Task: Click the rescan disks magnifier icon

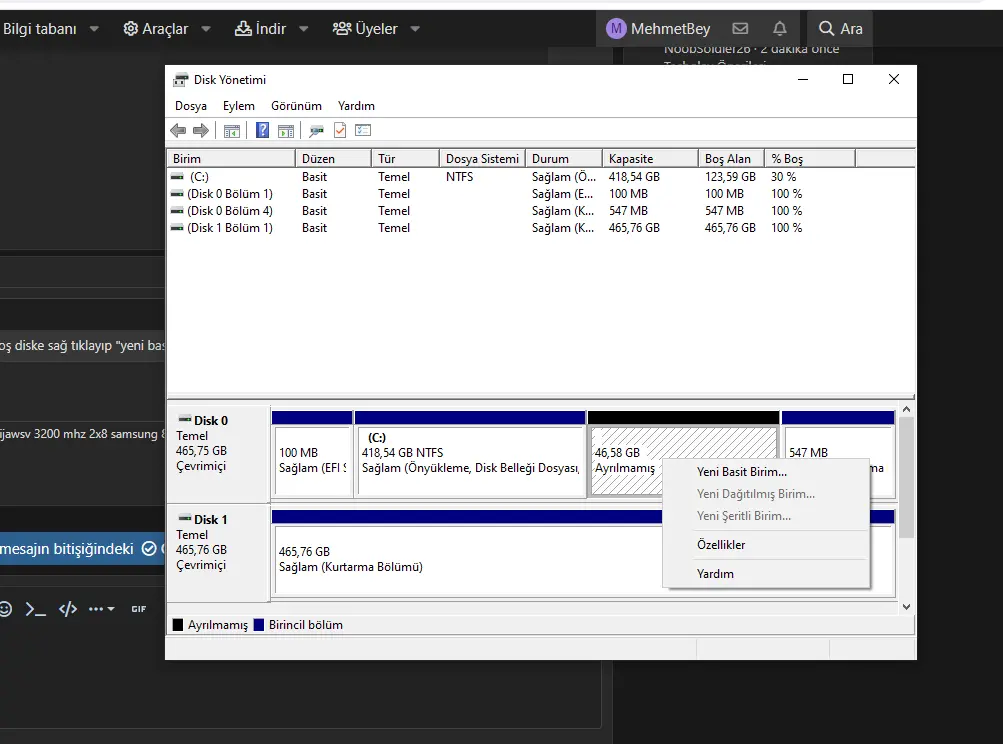Action: click(316, 131)
